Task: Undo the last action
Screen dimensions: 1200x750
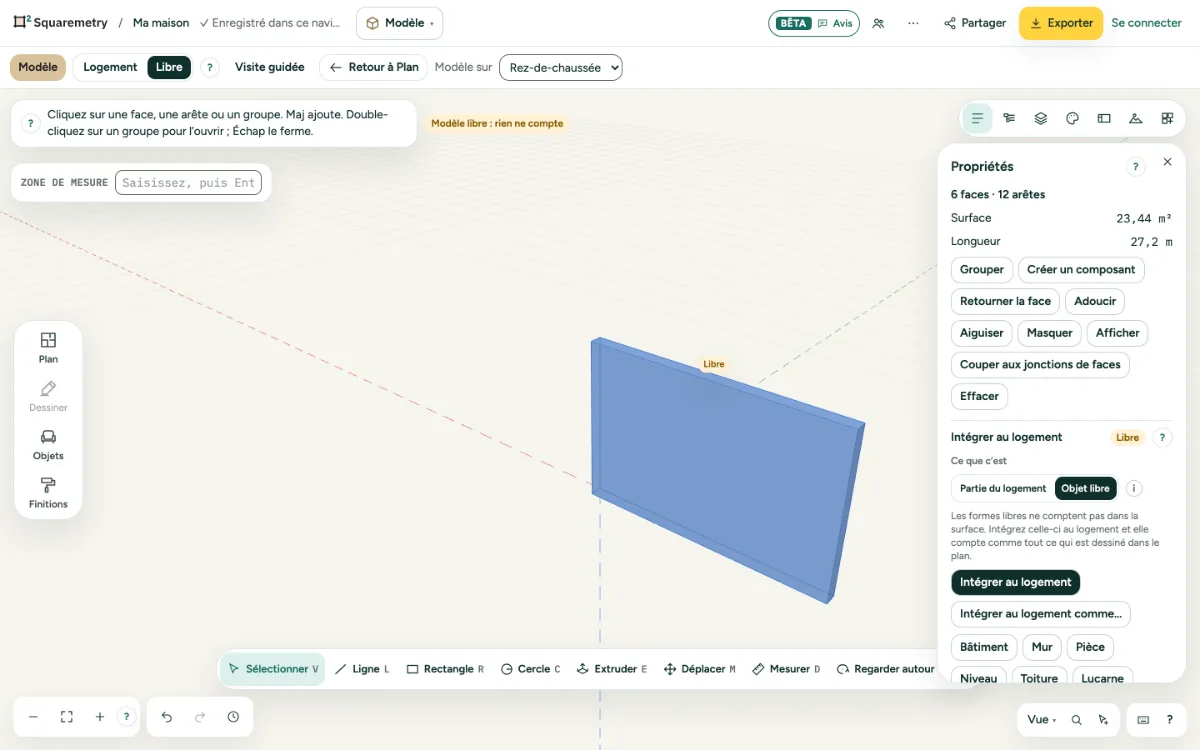Action: pyautogui.click(x=167, y=717)
